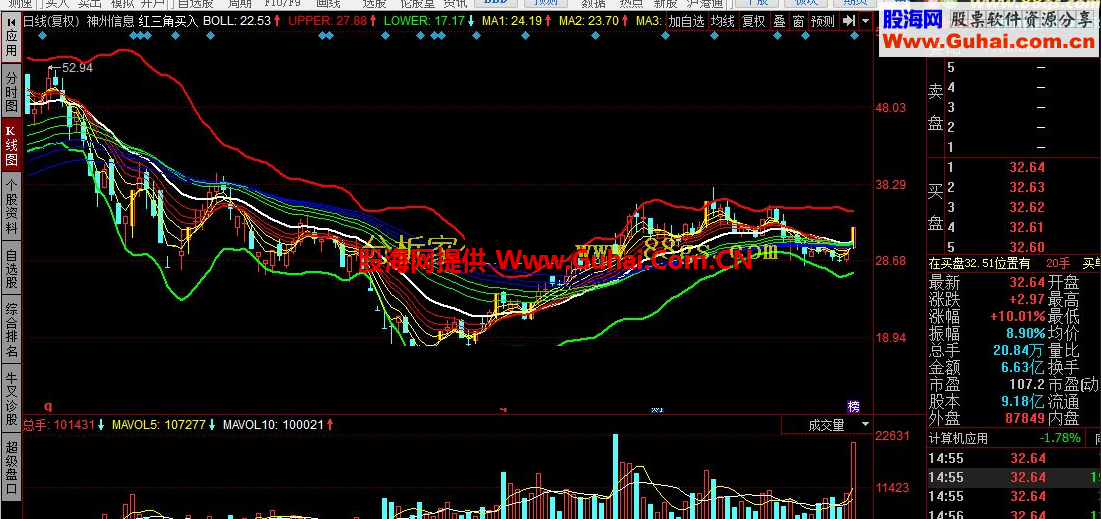Click the 预测 button in the chart header
The width and height of the screenshot is (1101, 519).
(x=822, y=21)
